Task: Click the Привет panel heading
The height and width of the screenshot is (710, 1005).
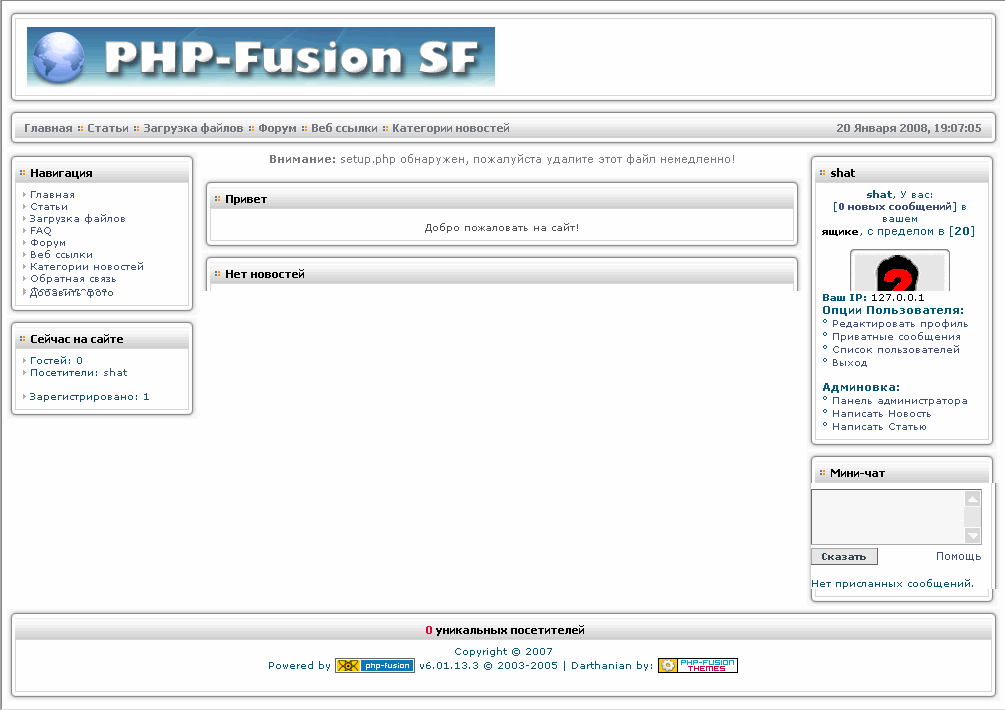Action: (246, 199)
